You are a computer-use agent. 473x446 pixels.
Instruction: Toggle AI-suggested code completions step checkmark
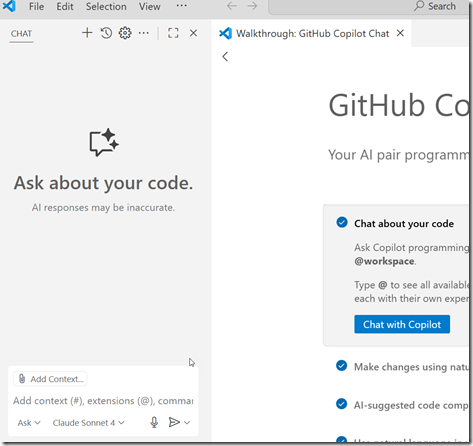point(342,404)
